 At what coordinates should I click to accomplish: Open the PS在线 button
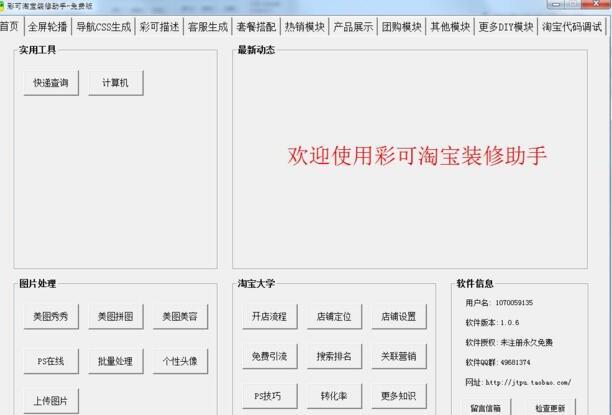(51, 361)
